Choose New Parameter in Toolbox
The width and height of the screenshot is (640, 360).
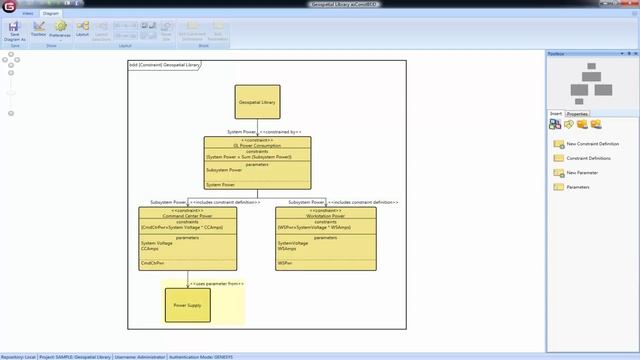point(576,173)
